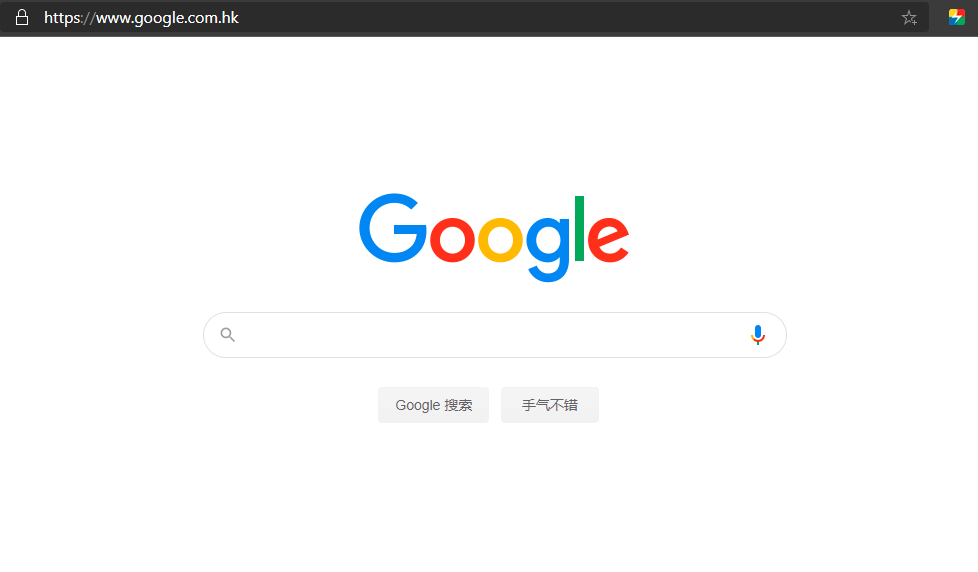The height and width of the screenshot is (572, 978).
Task: Open the colorful extension icon beside address bar
Action: point(957,17)
